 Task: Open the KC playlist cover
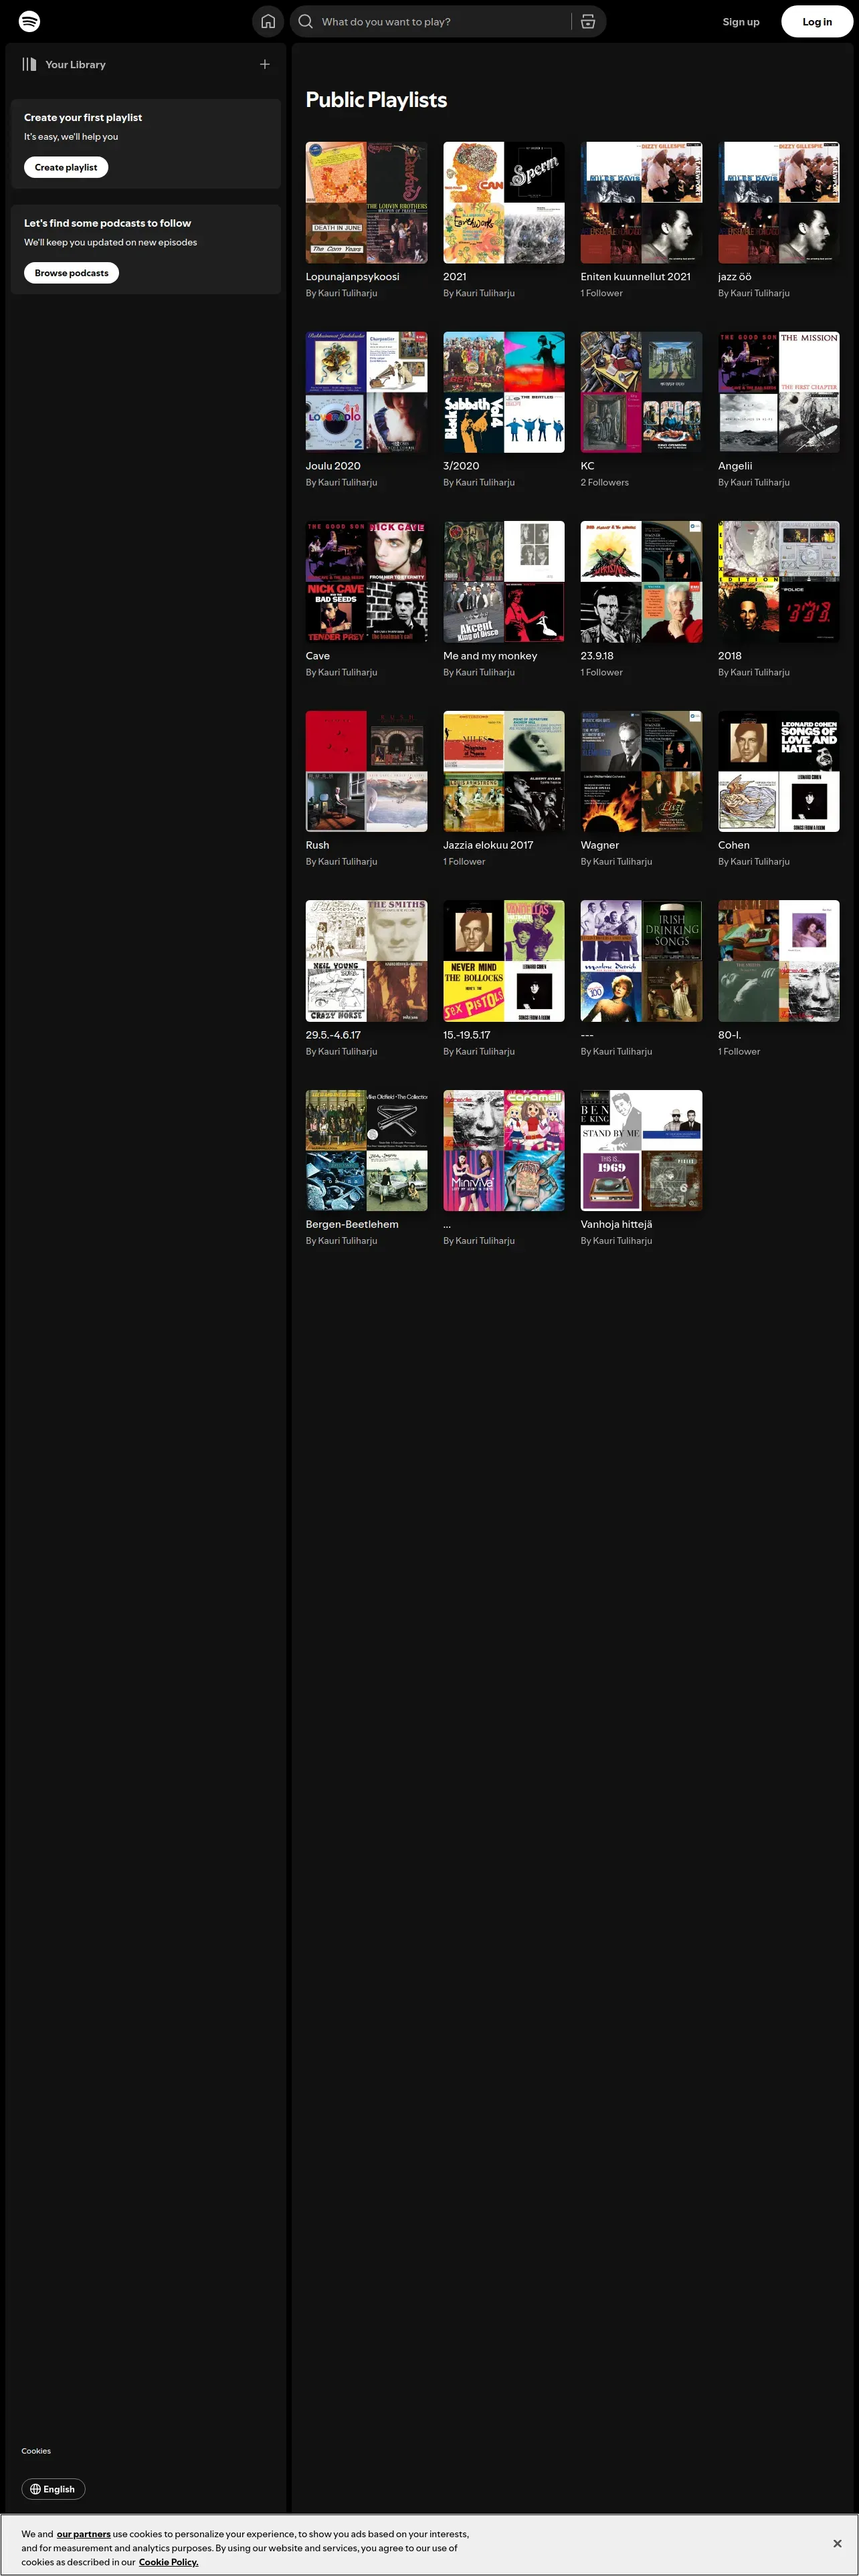641,392
